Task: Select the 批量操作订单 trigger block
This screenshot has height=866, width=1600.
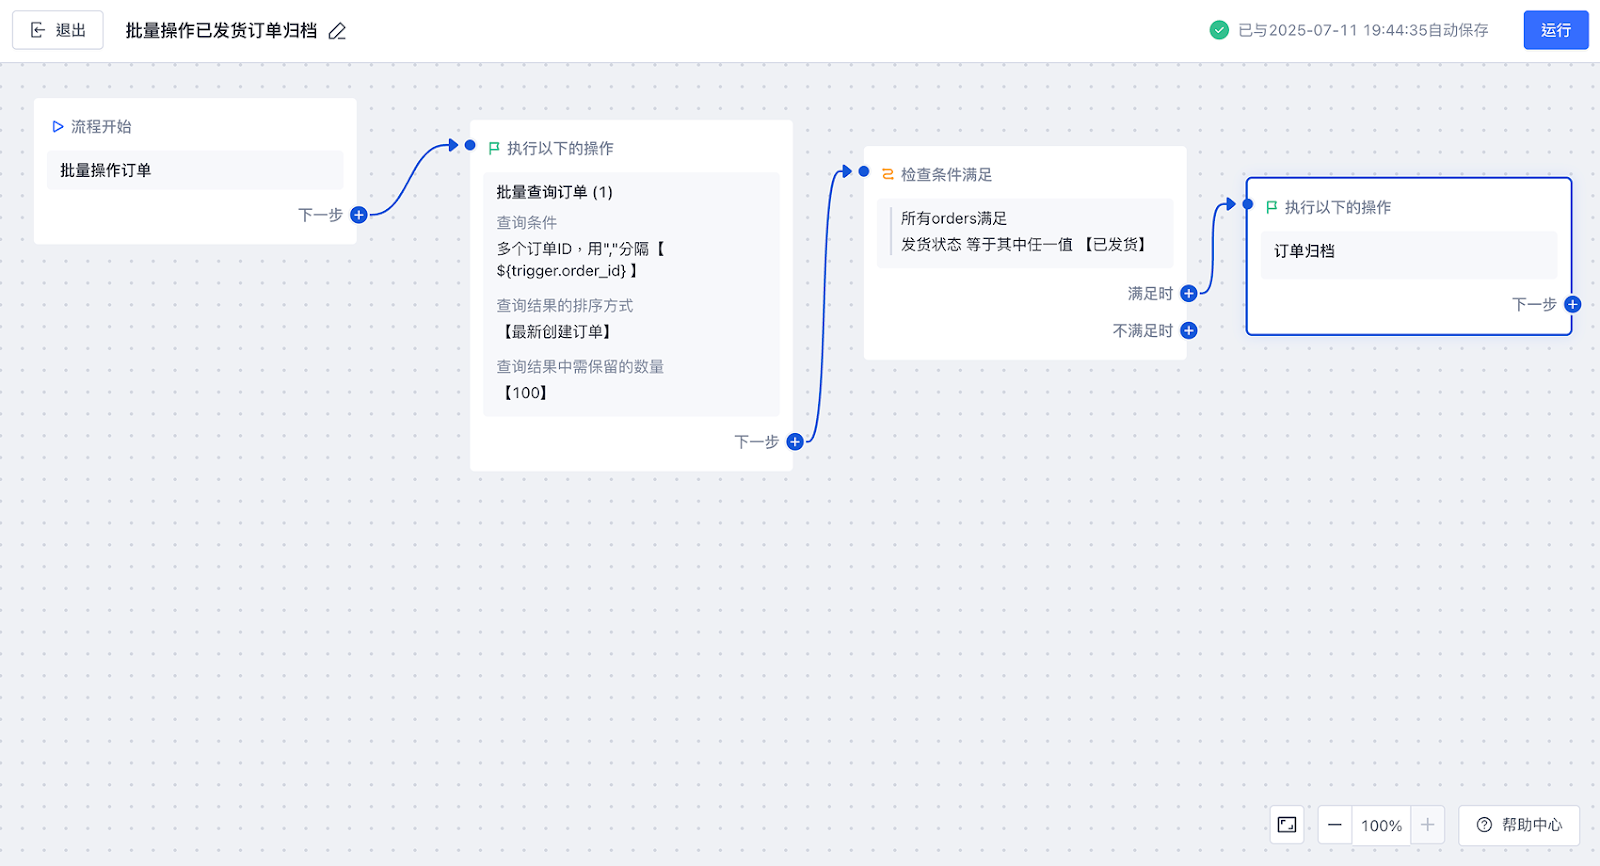Action: click(x=195, y=170)
